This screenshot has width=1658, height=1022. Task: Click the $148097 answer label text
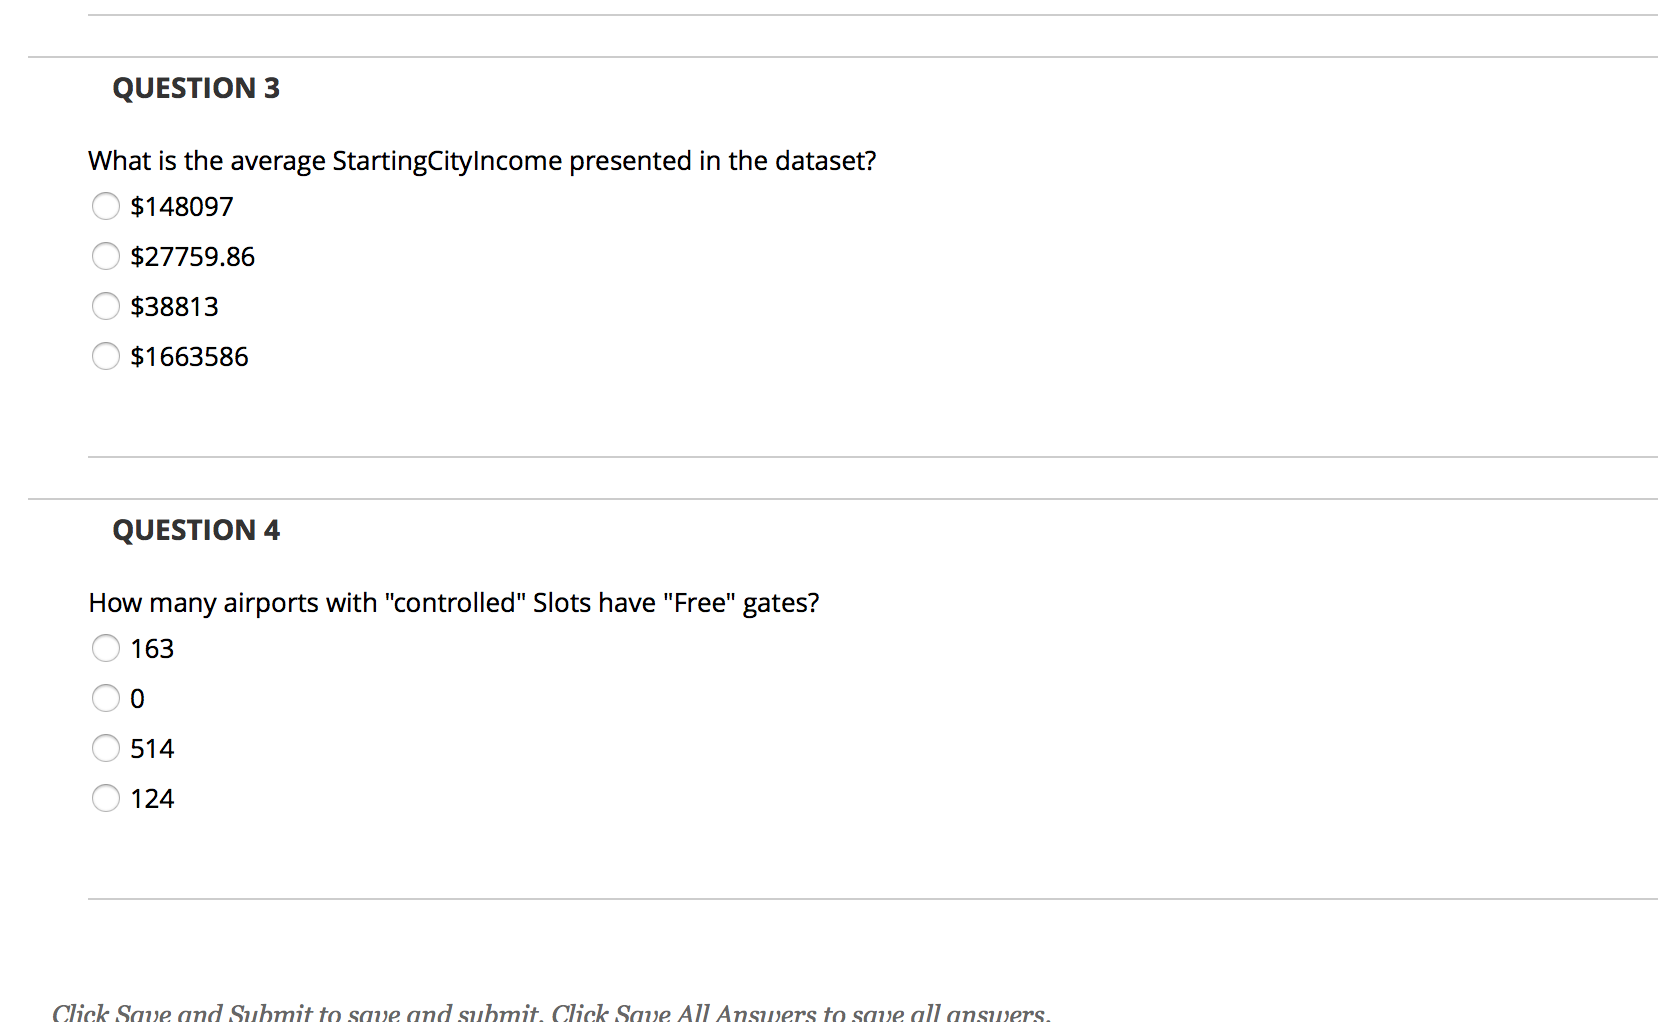click(182, 207)
